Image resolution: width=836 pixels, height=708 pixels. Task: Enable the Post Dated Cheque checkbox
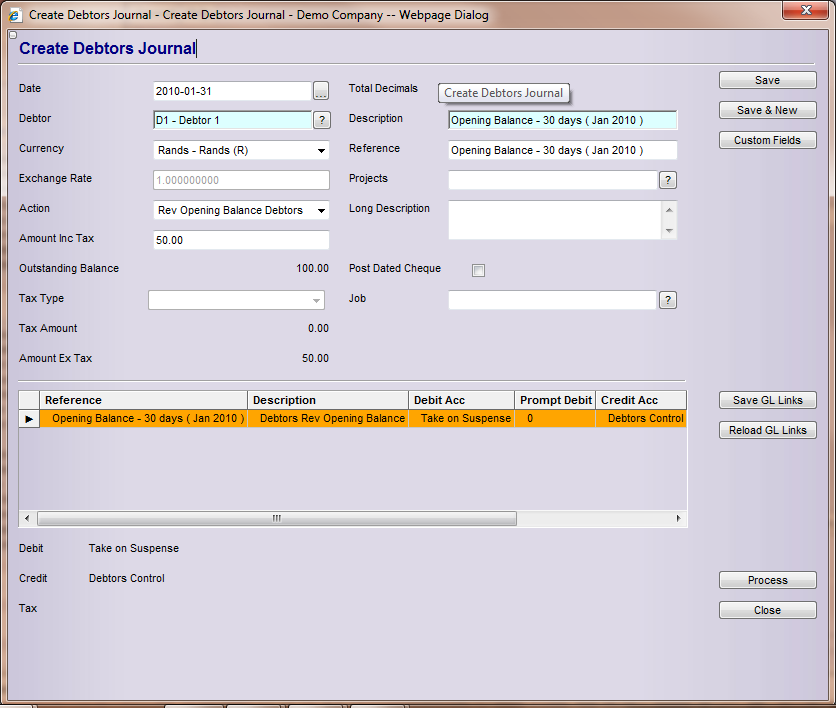tap(478, 270)
